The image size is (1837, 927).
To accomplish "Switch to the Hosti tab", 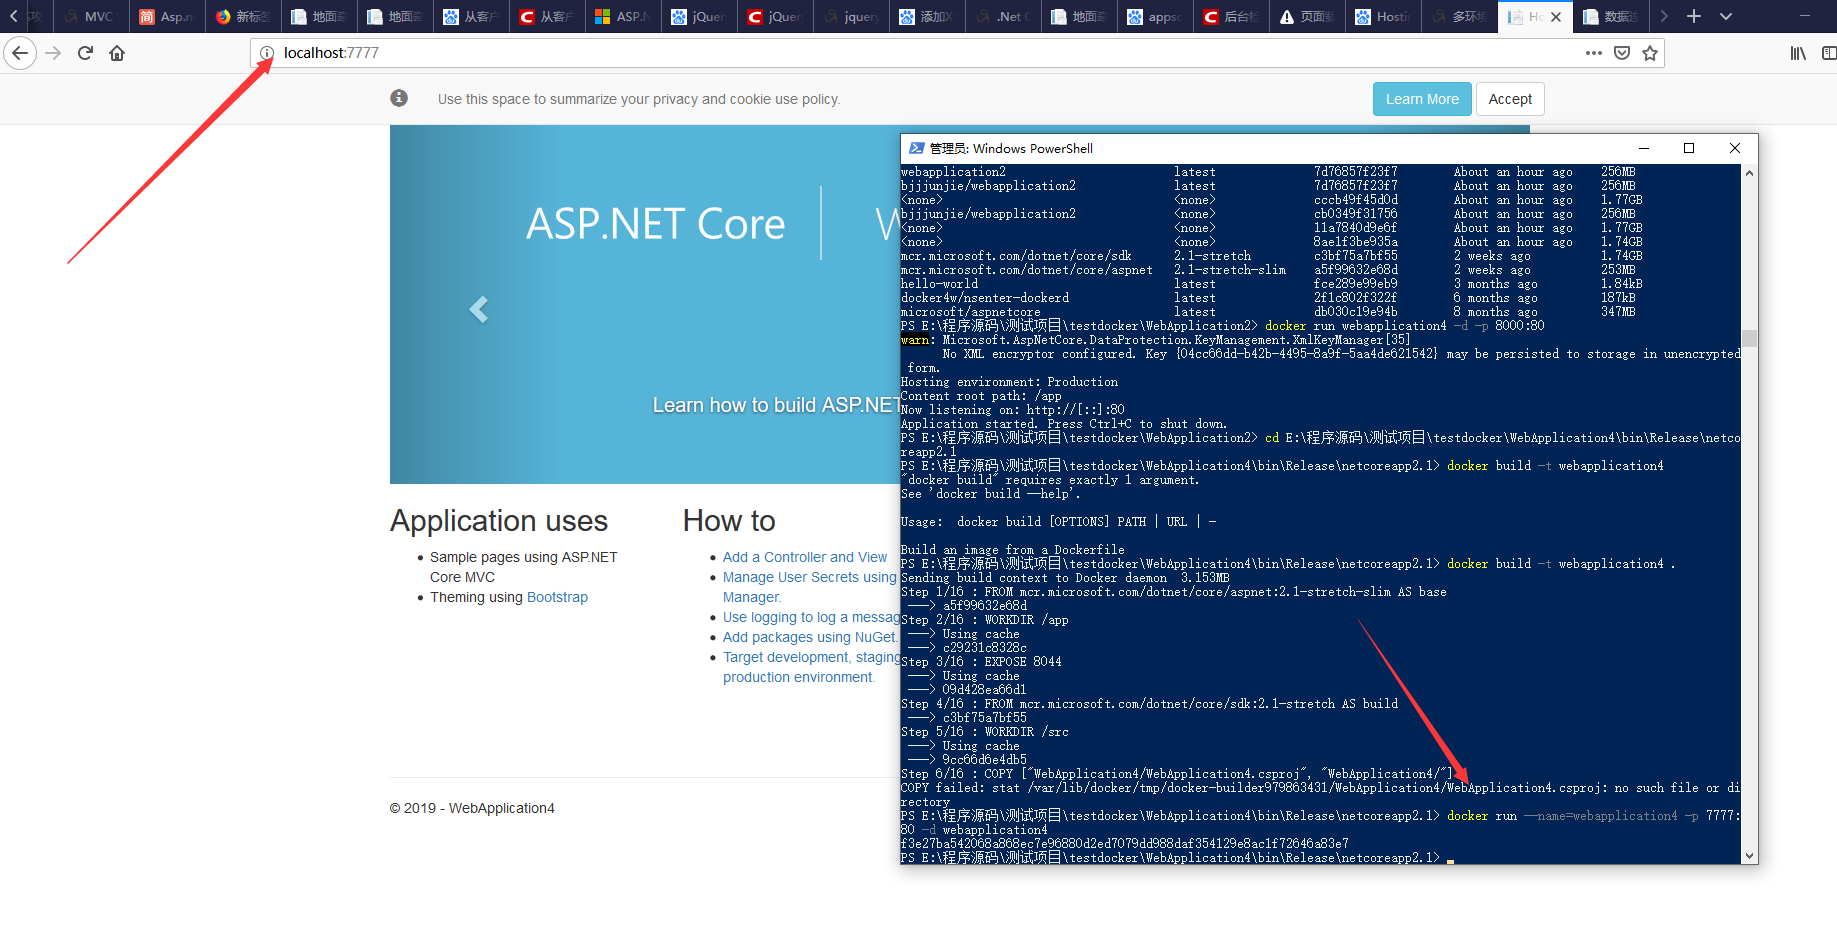I will pos(1383,17).
